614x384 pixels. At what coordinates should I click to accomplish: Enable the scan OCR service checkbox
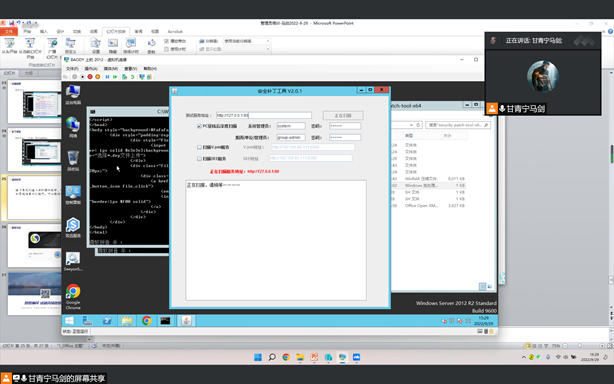(199, 159)
